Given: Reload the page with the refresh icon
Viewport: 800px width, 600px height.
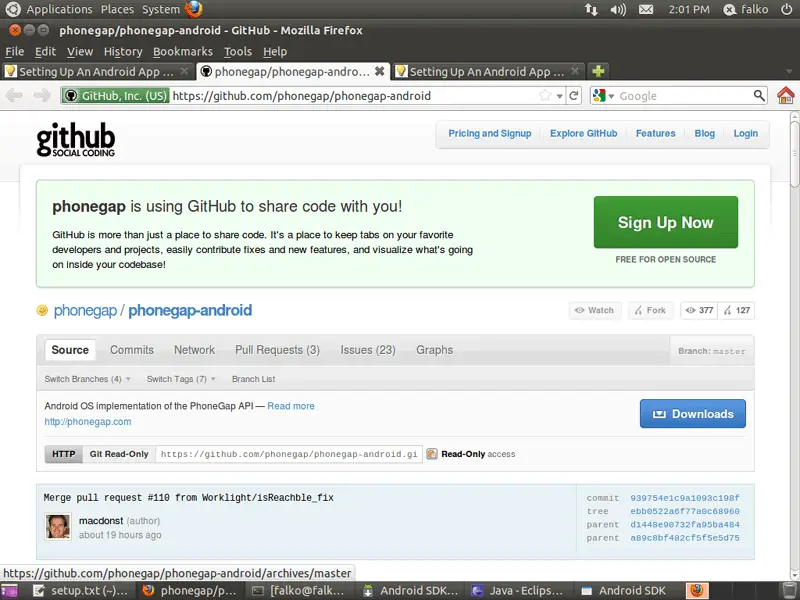Looking at the screenshot, I should [x=574, y=95].
